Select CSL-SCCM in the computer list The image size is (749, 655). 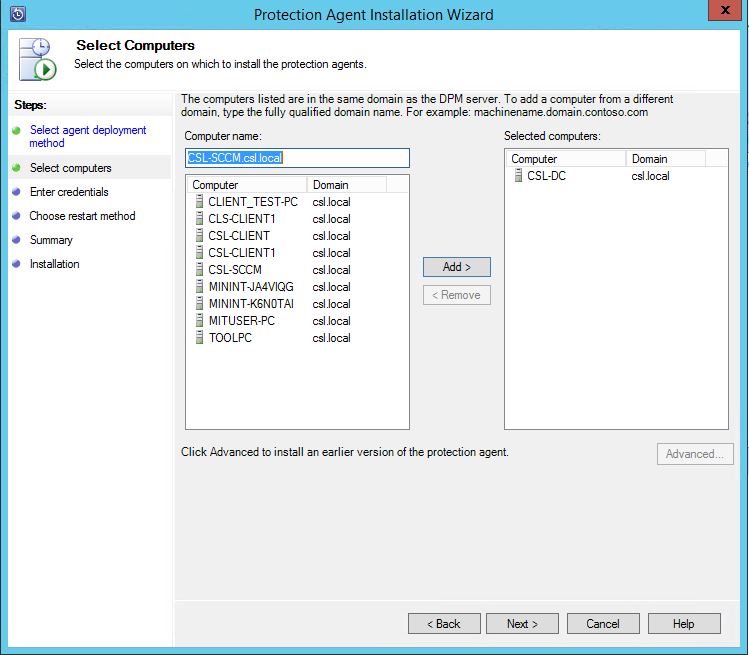pyautogui.click(x=235, y=269)
